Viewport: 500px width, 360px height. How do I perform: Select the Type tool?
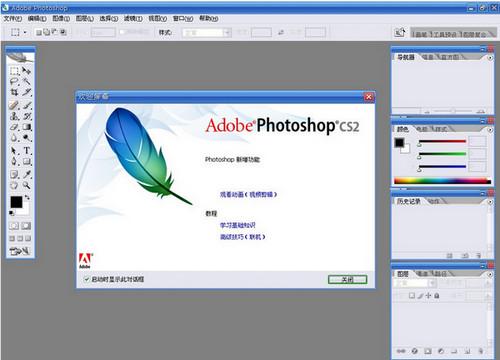[x=26, y=151]
